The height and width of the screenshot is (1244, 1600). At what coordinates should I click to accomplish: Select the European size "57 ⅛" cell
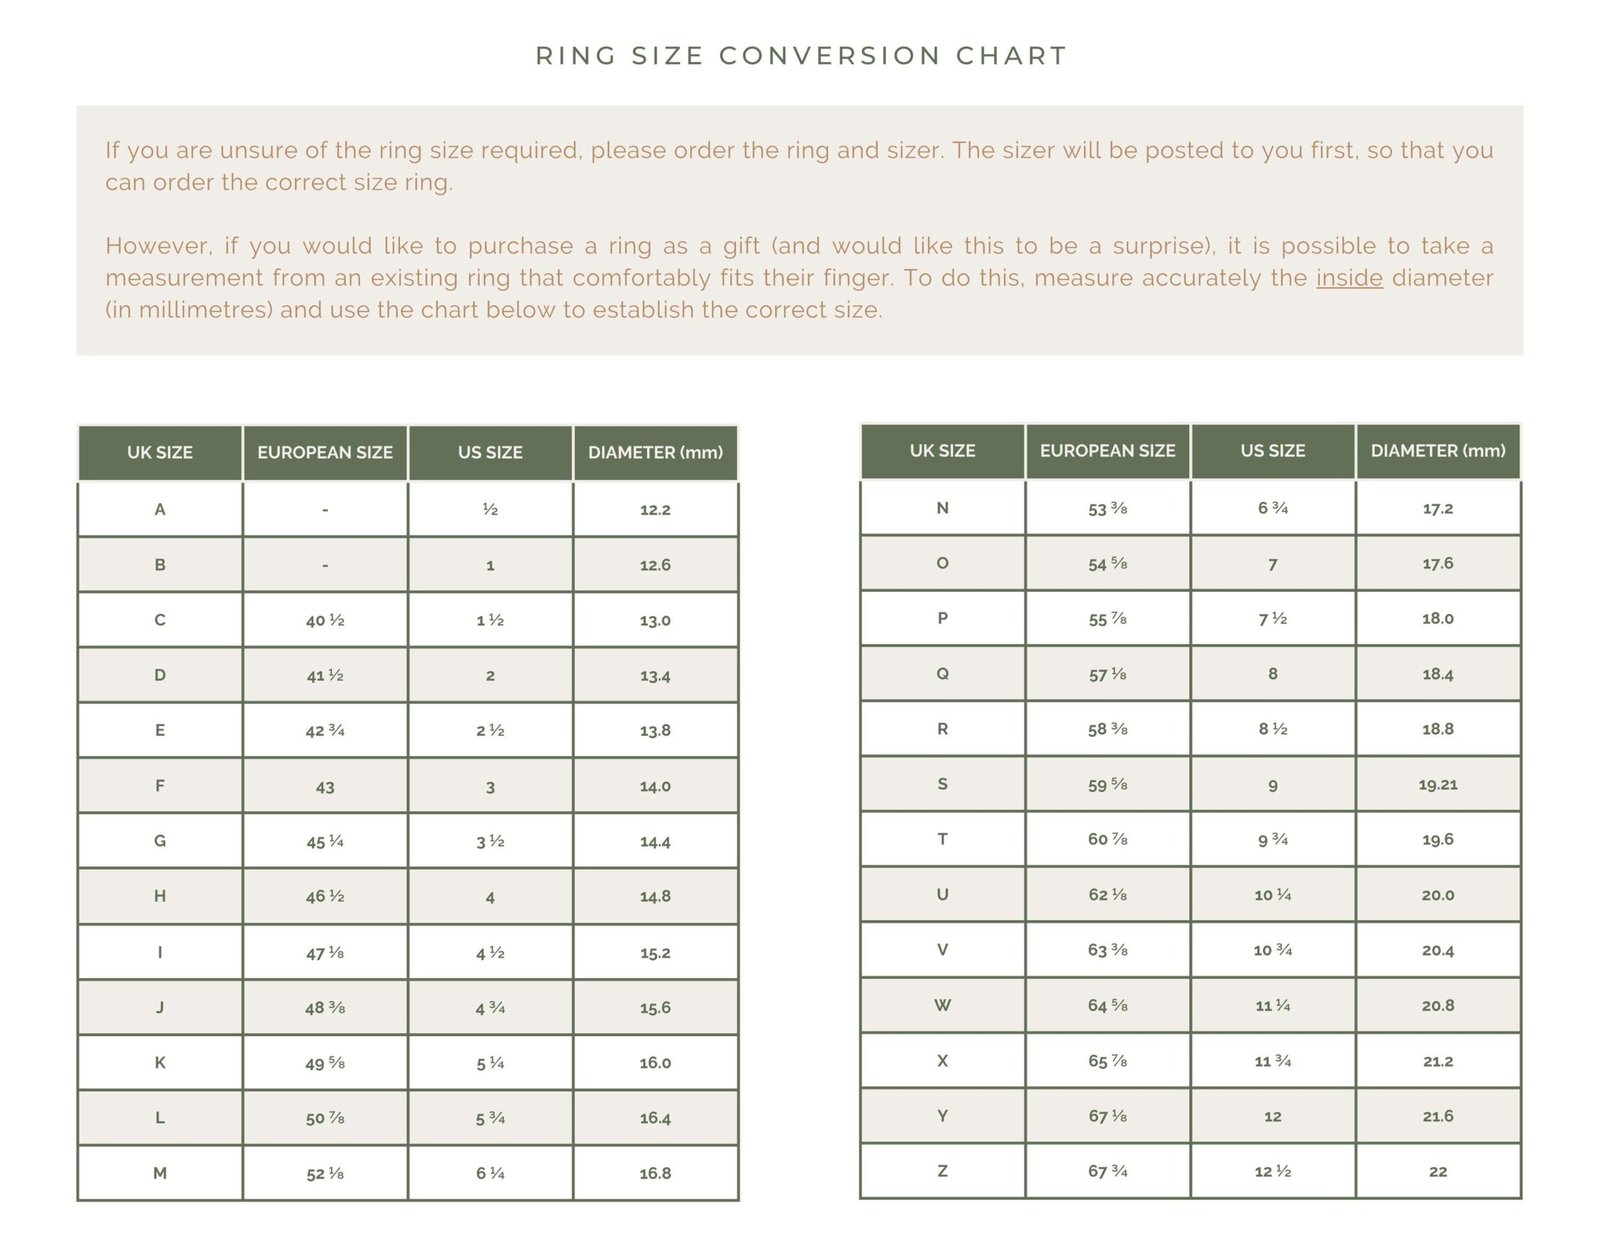click(1107, 675)
